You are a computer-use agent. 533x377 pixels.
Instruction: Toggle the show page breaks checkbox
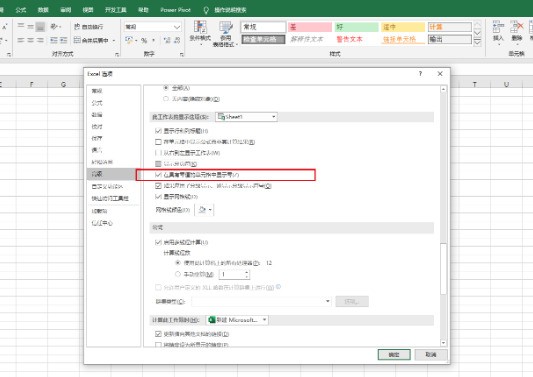(158, 164)
